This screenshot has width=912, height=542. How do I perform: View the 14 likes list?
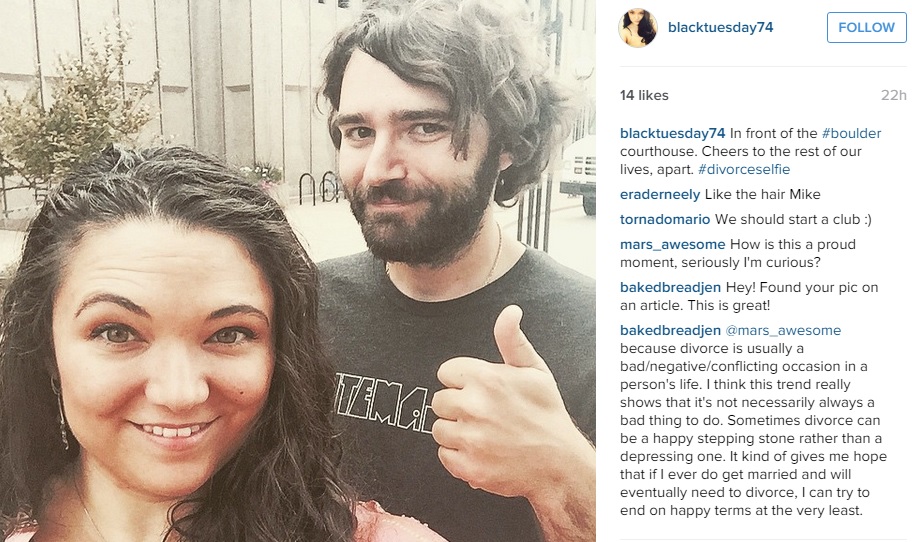click(x=644, y=95)
